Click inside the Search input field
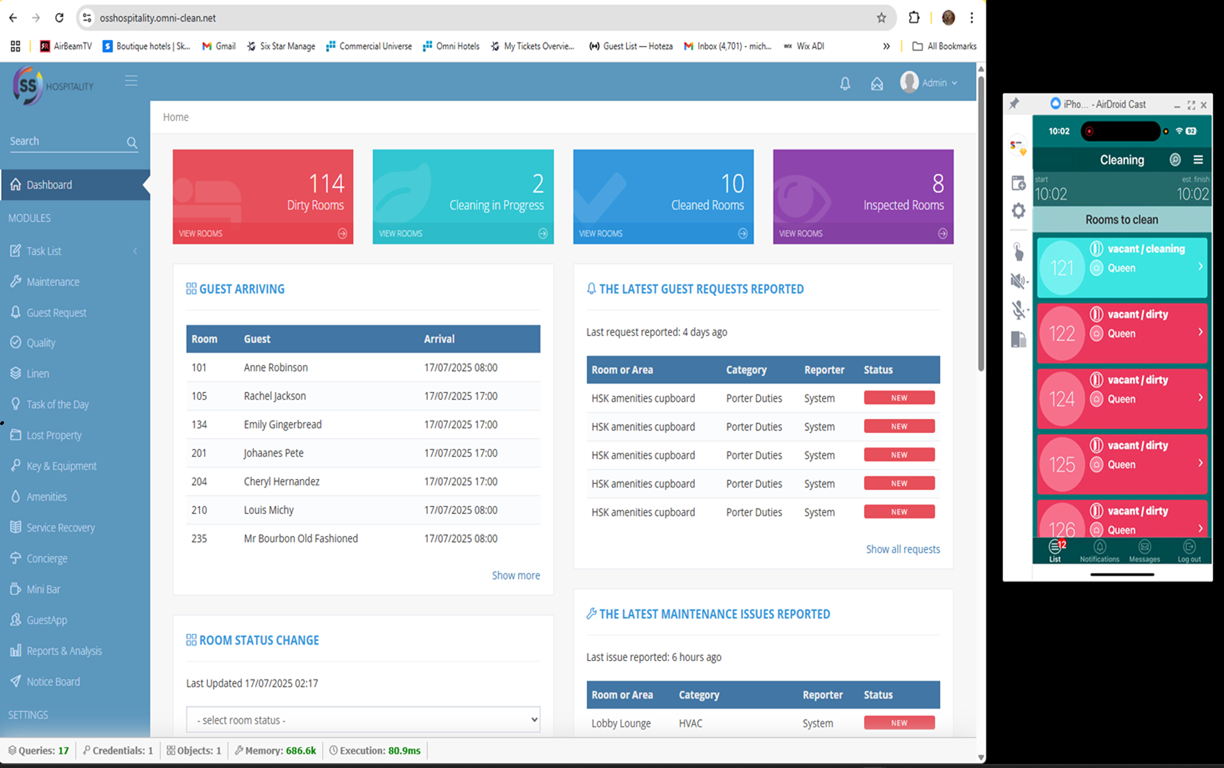The image size is (1224, 768). click(60, 141)
